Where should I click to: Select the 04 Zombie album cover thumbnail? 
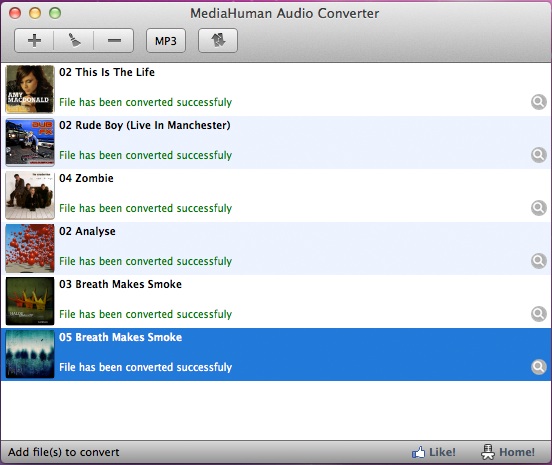30,195
